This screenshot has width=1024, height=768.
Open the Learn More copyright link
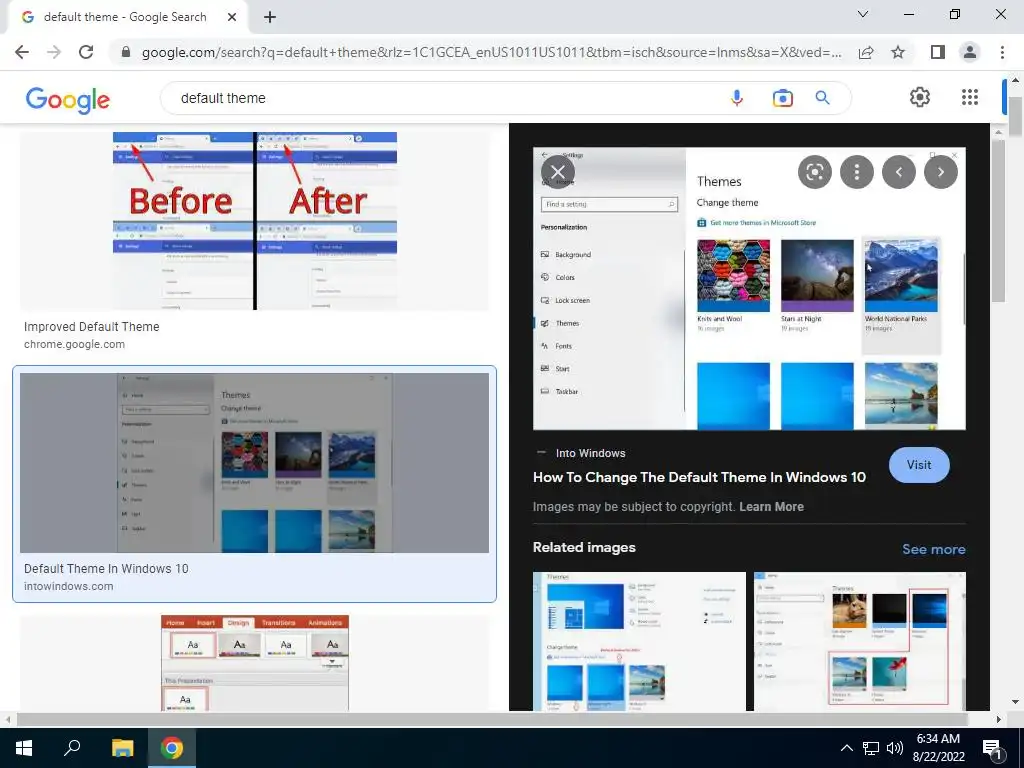(x=771, y=507)
